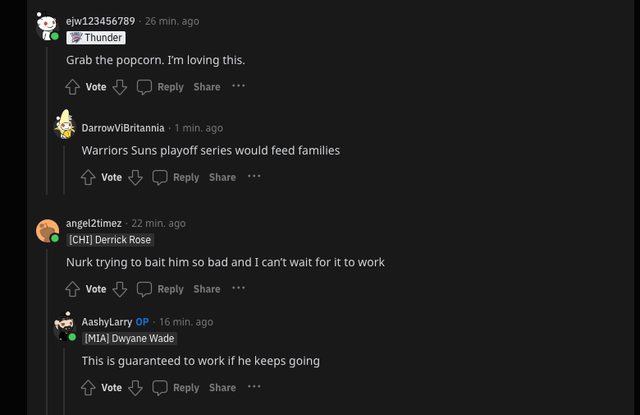Click DarrowViBritannia's banana avatar
This screenshot has height=415, width=640.
coord(64,125)
